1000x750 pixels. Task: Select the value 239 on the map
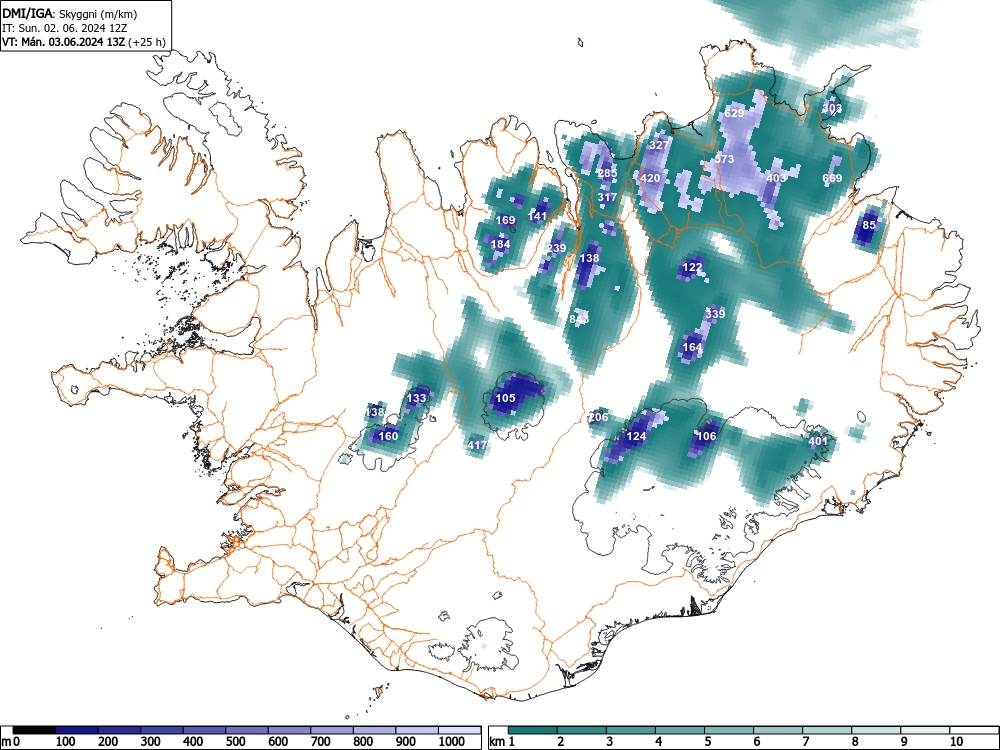(556, 248)
